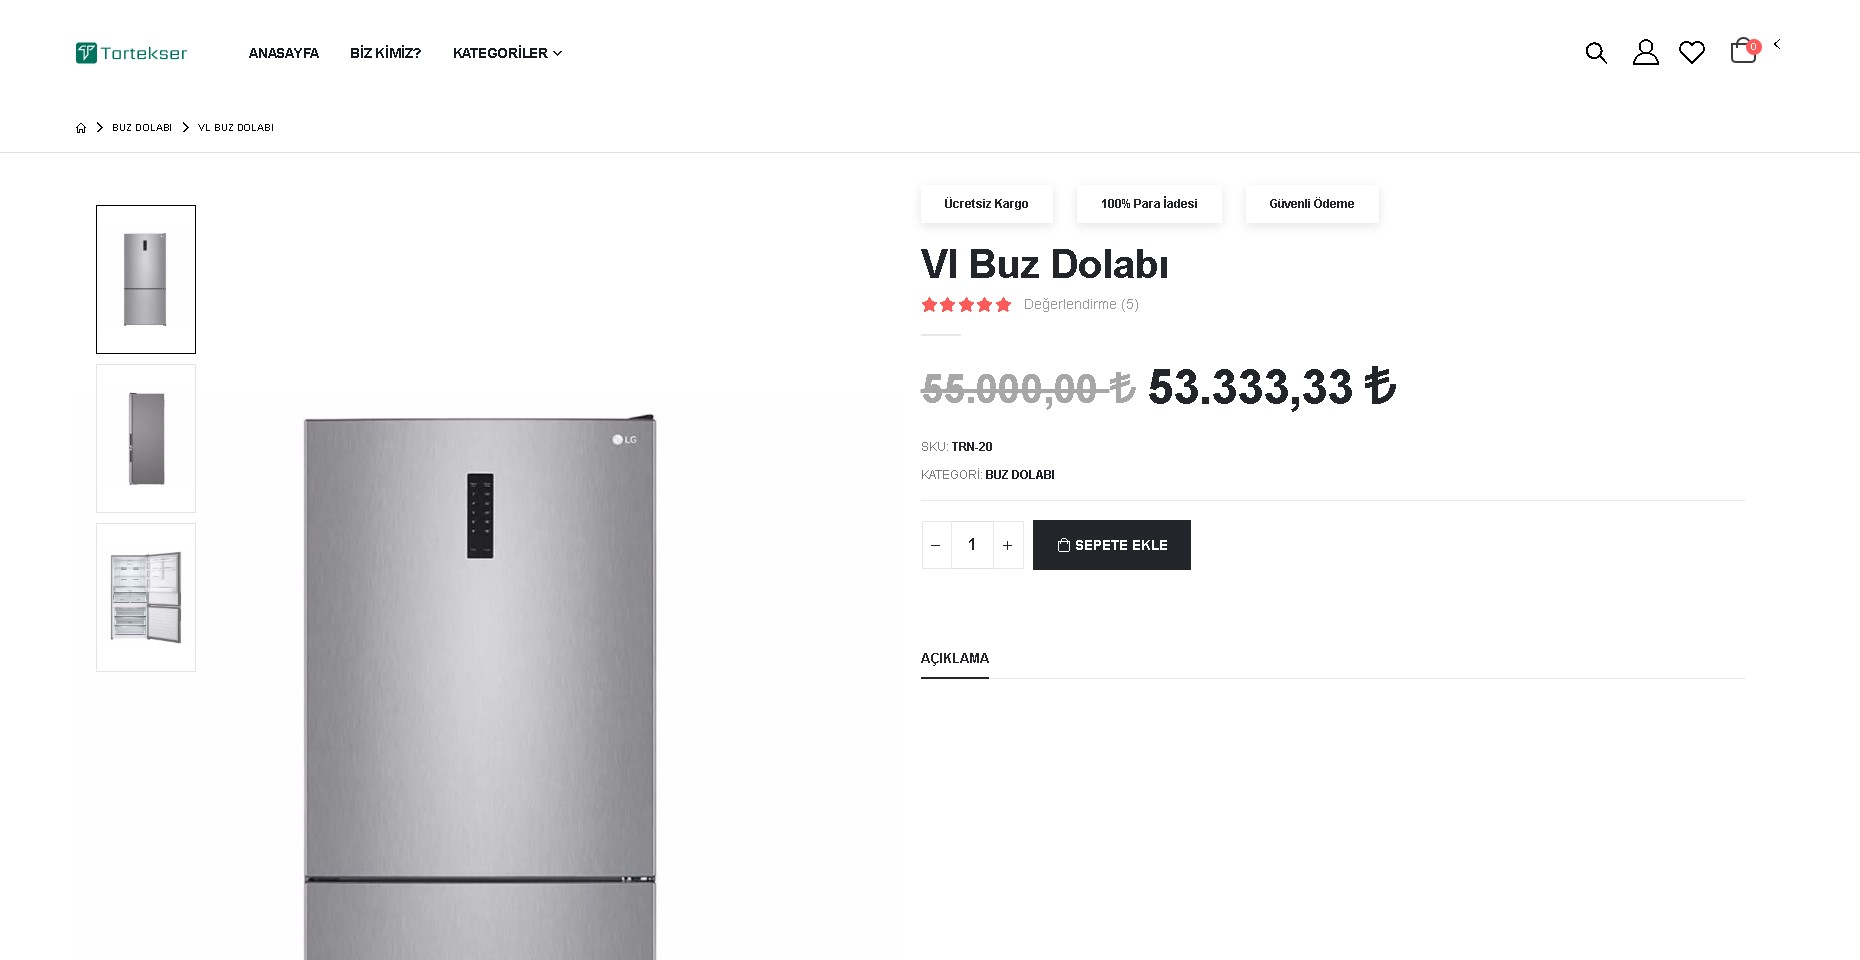Click the Tortekser logo

(x=131, y=53)
